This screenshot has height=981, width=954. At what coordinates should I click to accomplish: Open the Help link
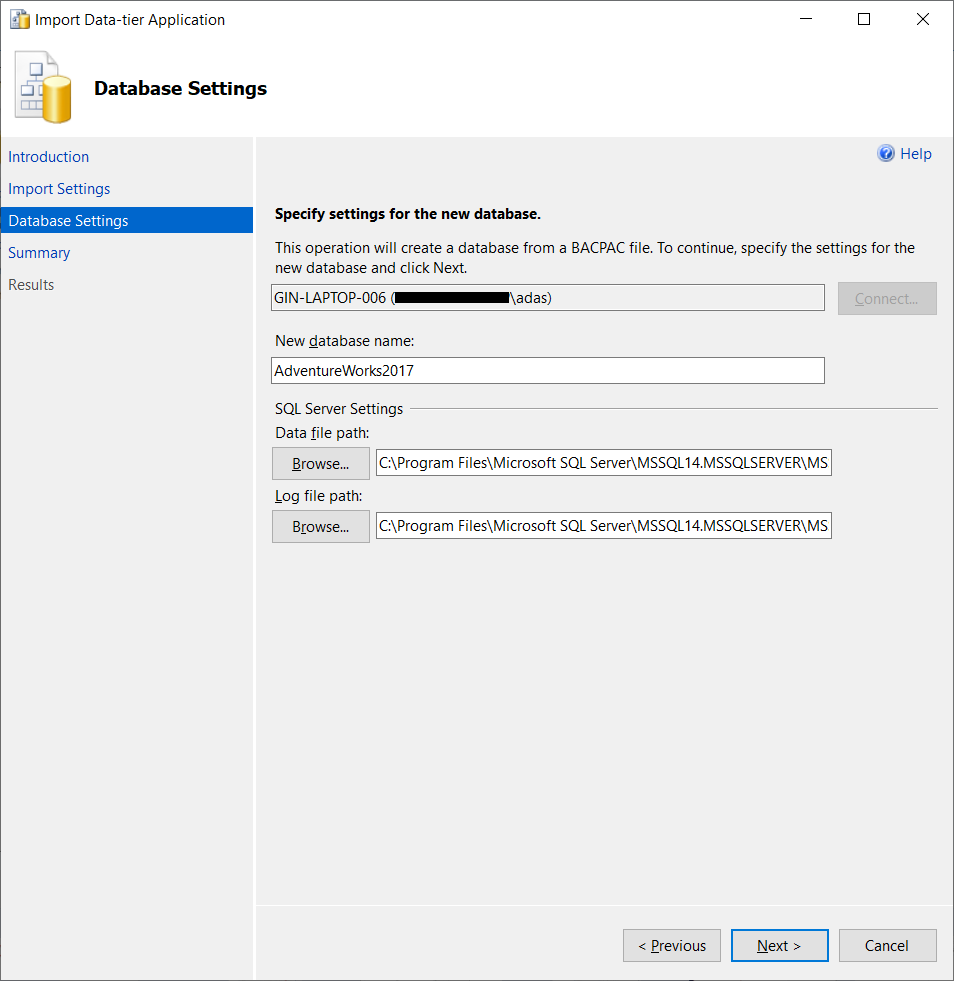[x=913, y=153]
